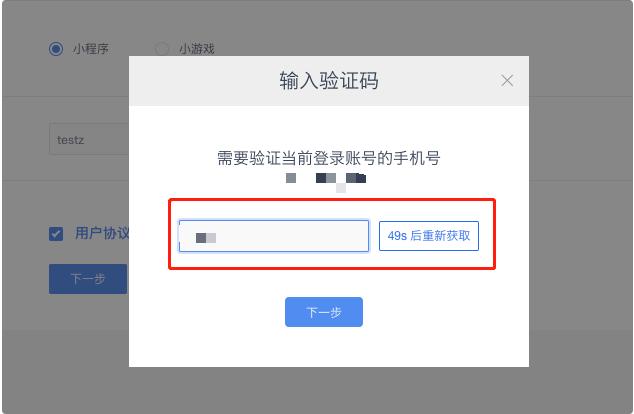Click the dimmed 下一步 button behind the dialog

click(x=88, y=279)
